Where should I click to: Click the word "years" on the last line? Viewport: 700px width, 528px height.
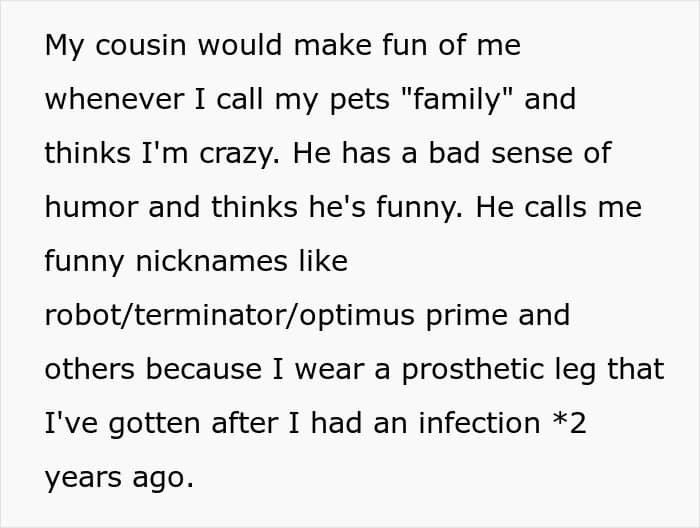tap(84, 478)
